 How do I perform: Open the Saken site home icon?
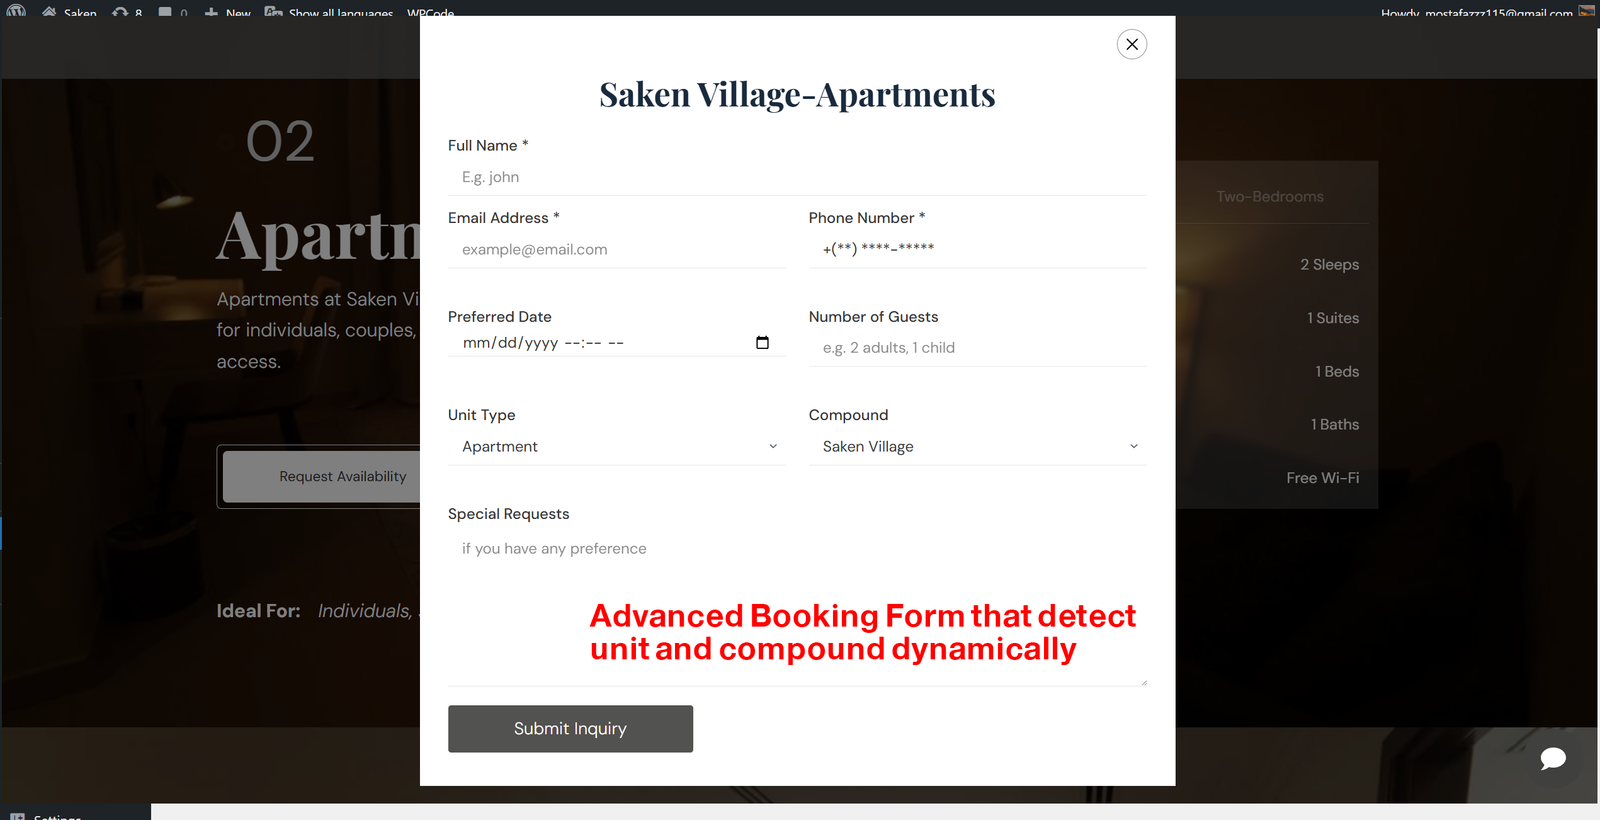[x=49, y=12]
